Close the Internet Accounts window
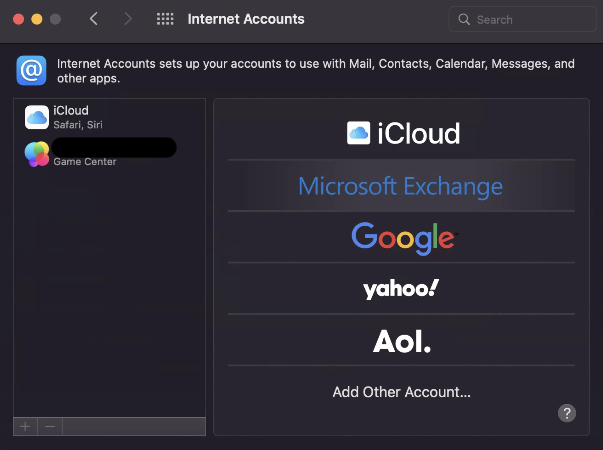This screenshot has width=603, height=450. (19, 19)
